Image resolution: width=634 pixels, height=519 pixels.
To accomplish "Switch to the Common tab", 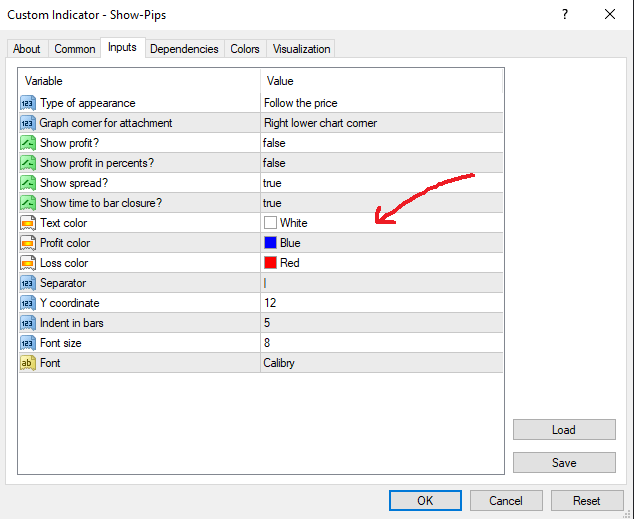I will [75, 49].
